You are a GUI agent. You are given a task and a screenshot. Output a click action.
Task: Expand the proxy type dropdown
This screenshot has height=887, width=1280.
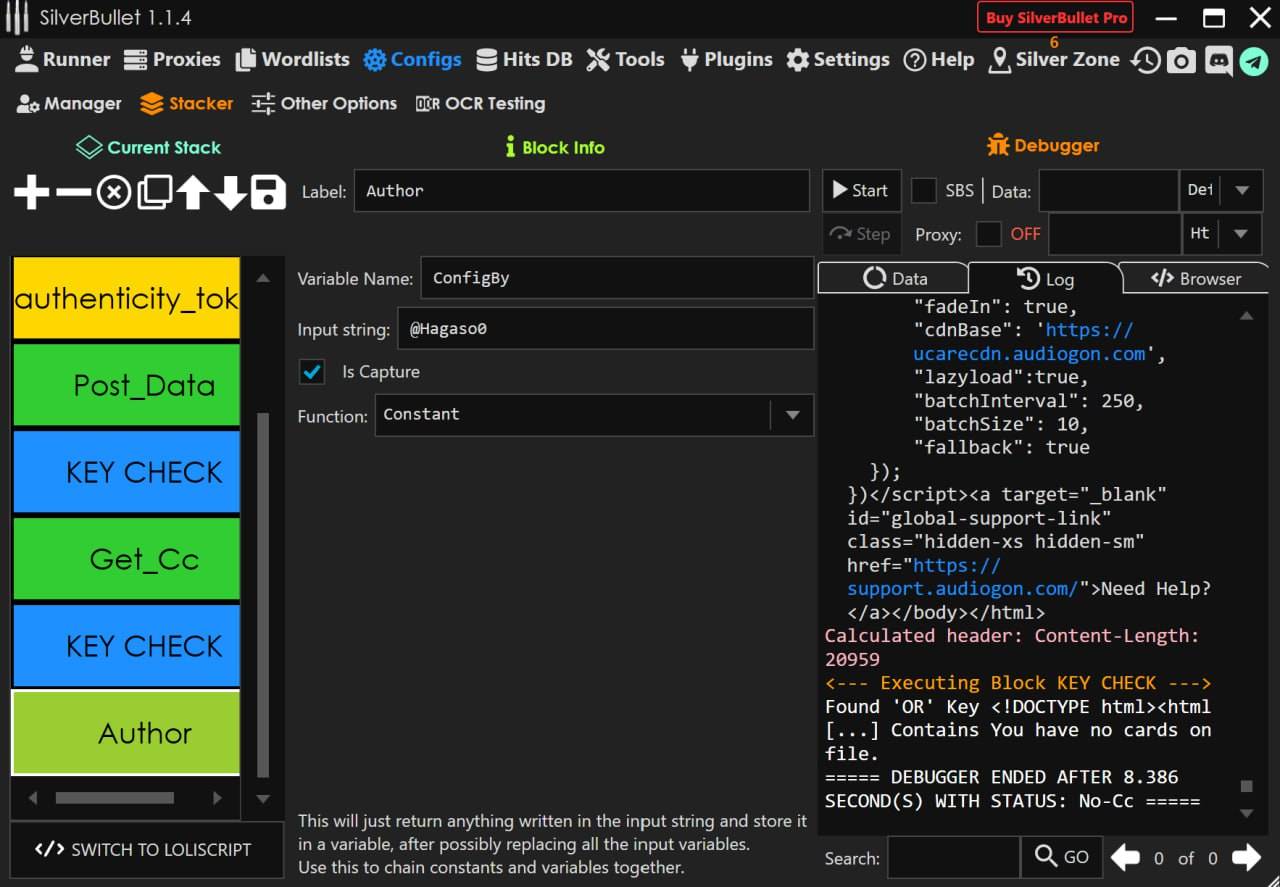click(x=1241, y=234)
